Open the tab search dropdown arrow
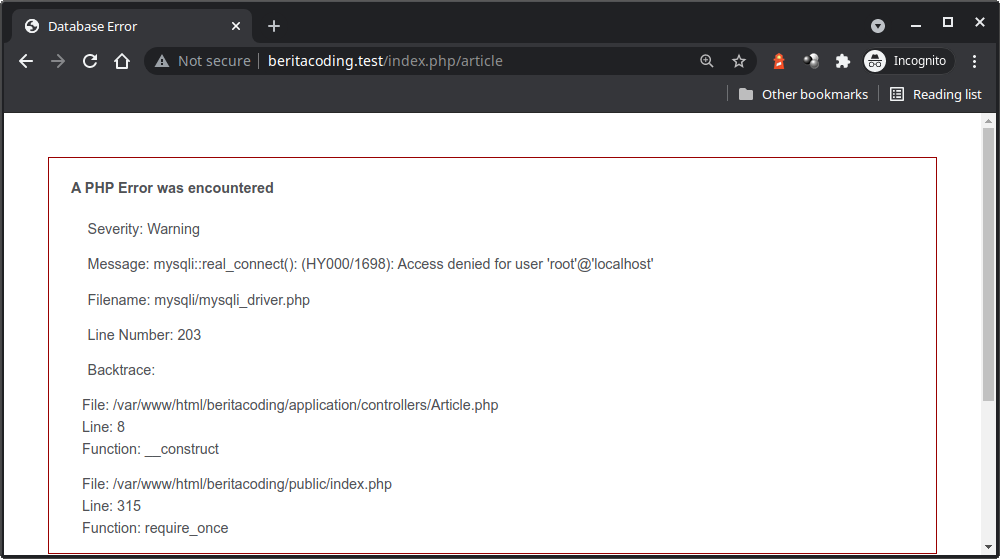The width and height of the screenshot is (1000, 559). tap(878, 26)
